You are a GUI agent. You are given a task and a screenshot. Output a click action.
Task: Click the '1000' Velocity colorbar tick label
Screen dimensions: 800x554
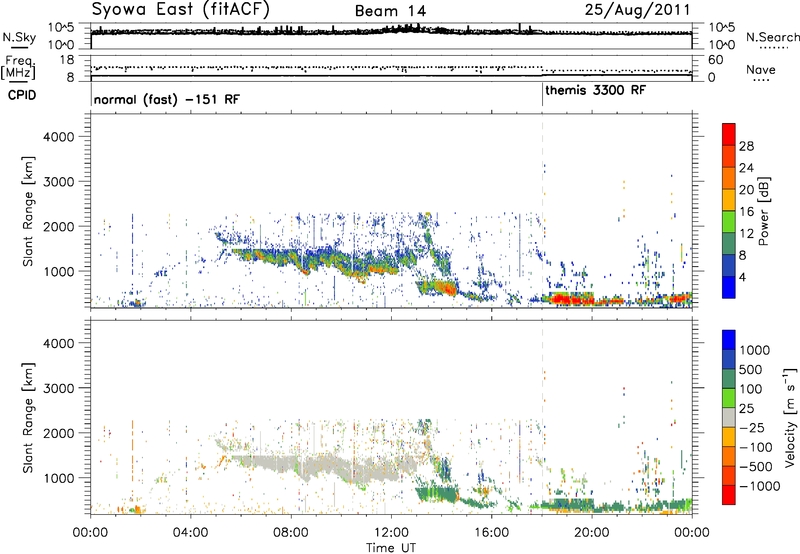754,350
